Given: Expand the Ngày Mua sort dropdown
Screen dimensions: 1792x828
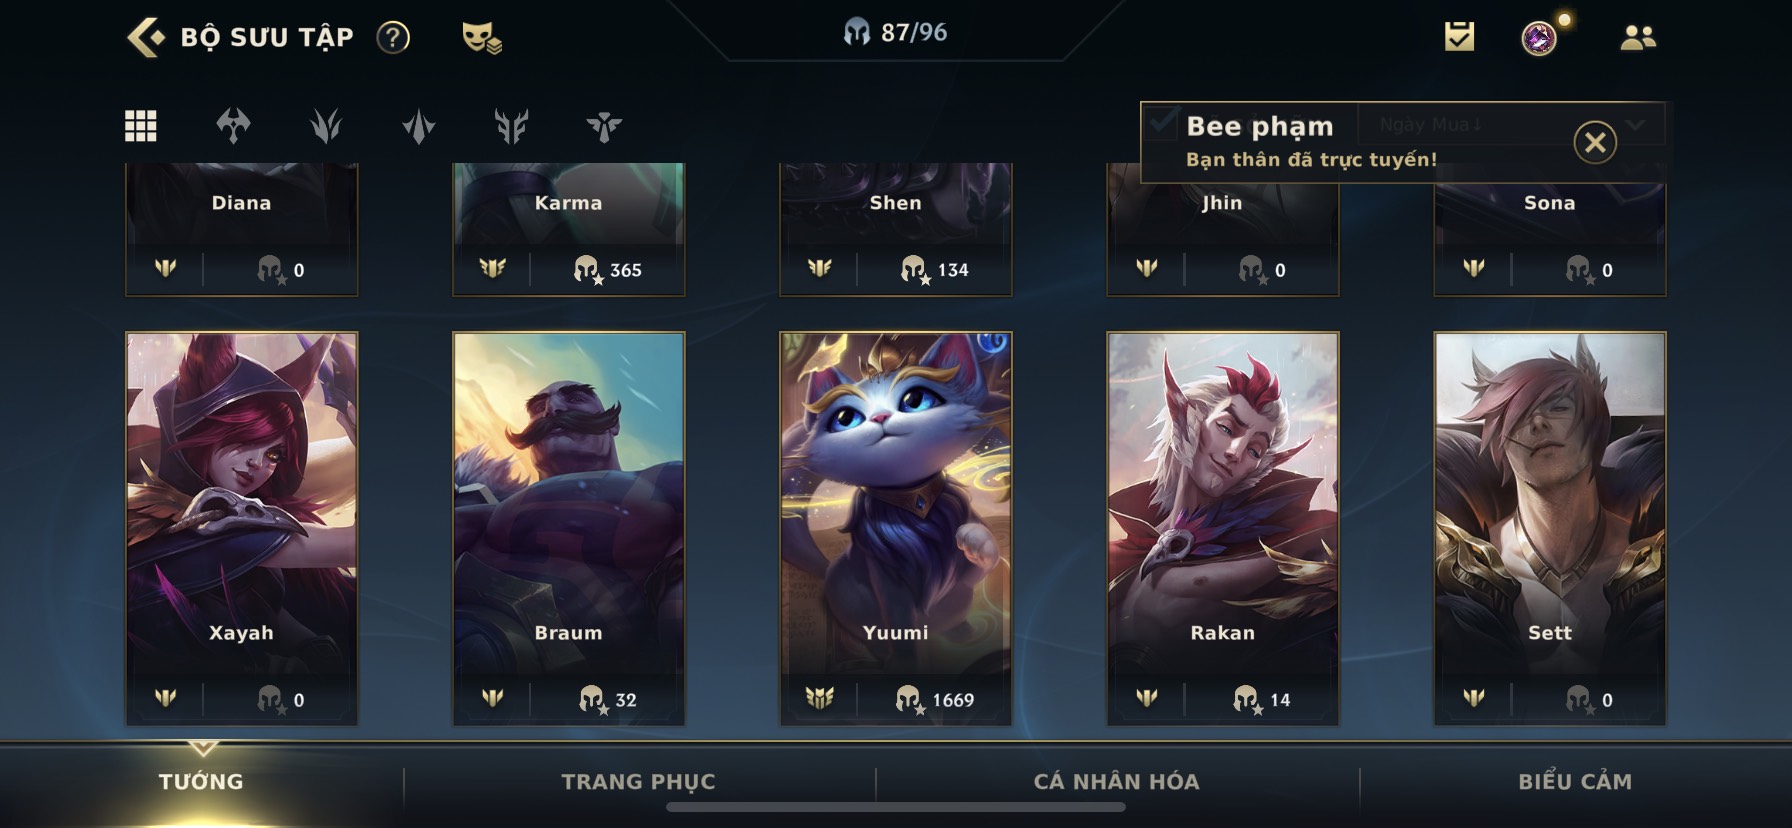Looking at the screenshot, I should click(x=1510, y=124).
